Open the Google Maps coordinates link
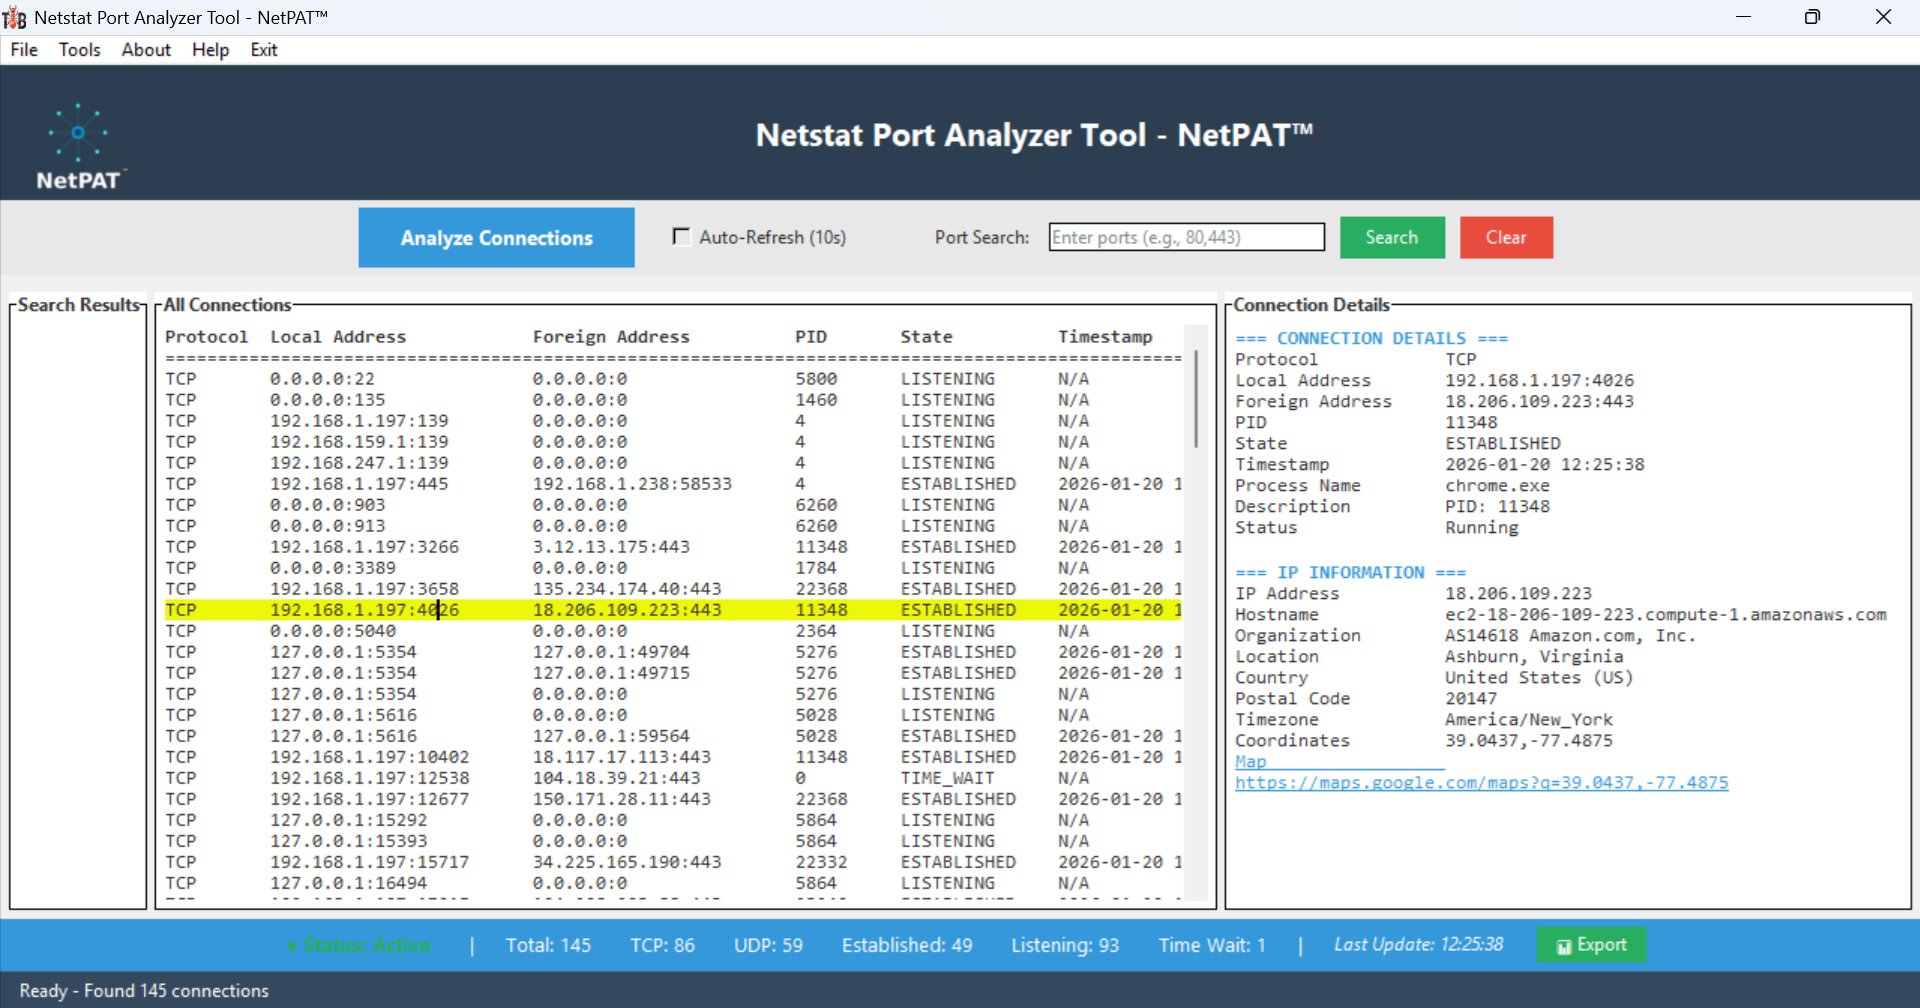This screenshot has height=1008, width=1920. (x=1481, y=783)
